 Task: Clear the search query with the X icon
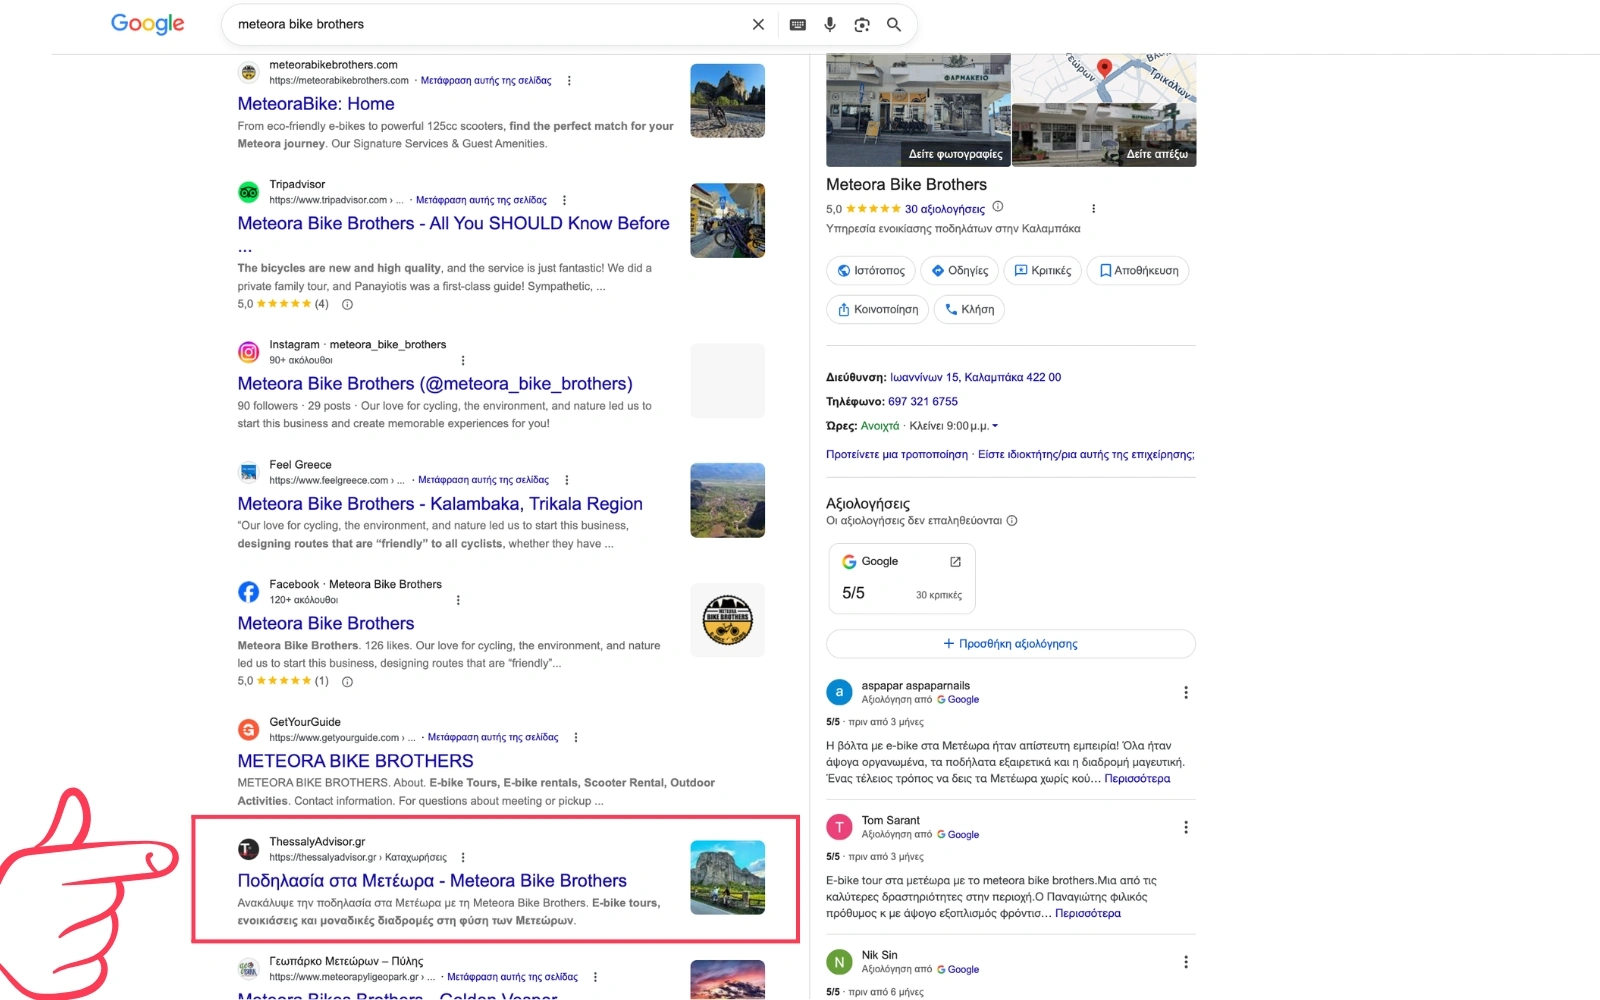tap(758, 25)
